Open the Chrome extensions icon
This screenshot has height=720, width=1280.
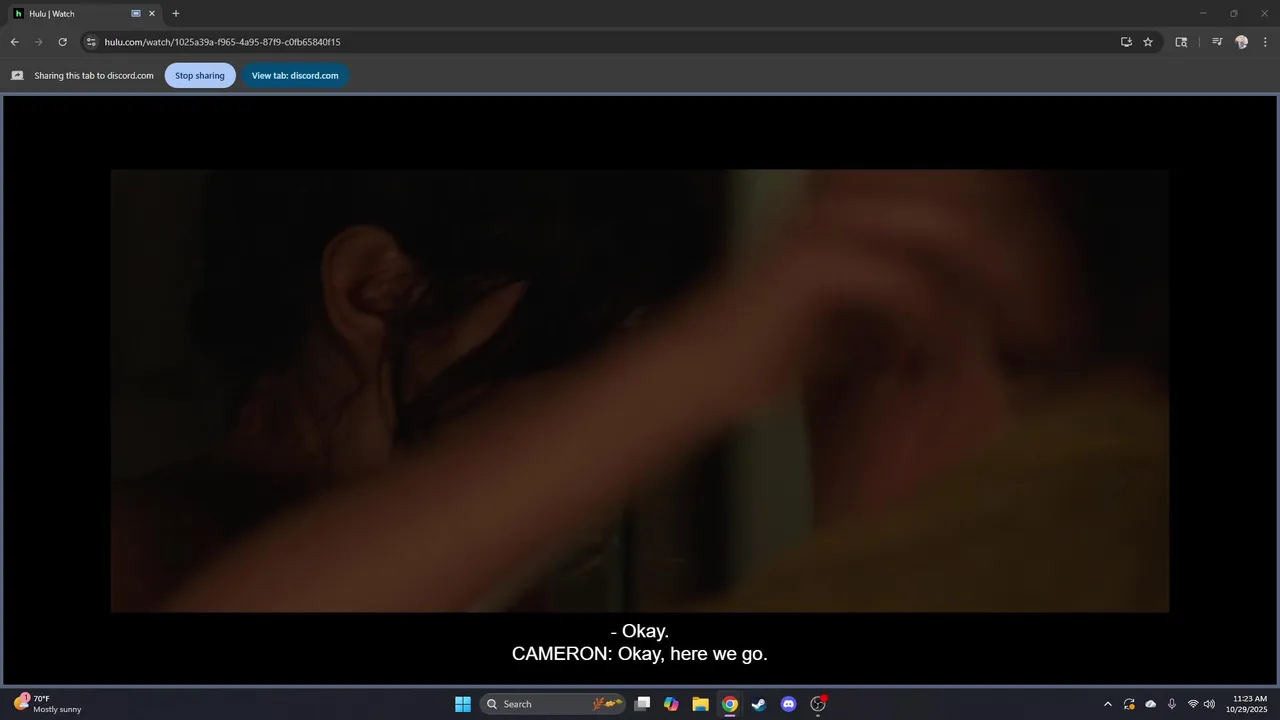(1181, 42)
